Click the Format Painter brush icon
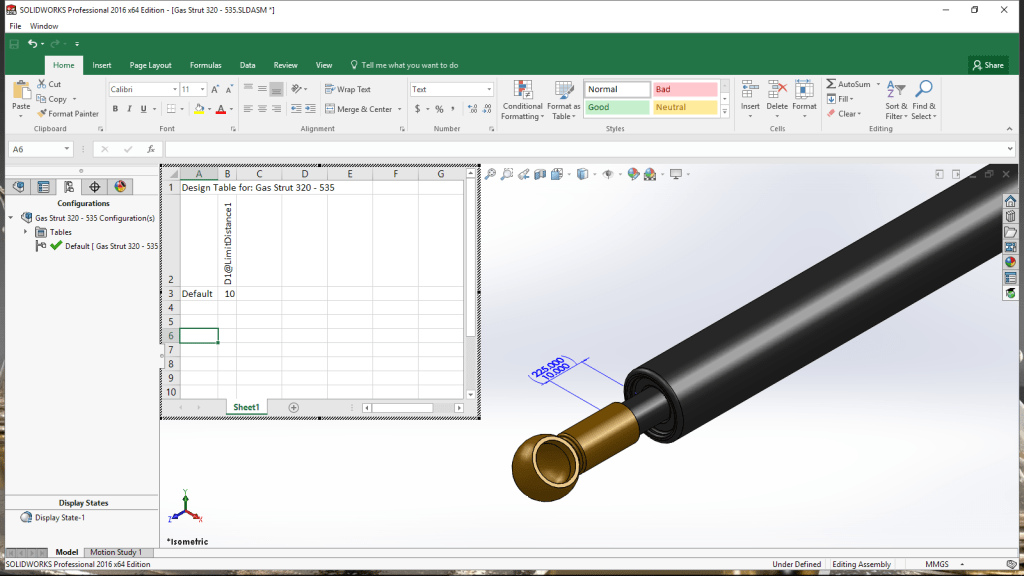 [x=42, y=114]
